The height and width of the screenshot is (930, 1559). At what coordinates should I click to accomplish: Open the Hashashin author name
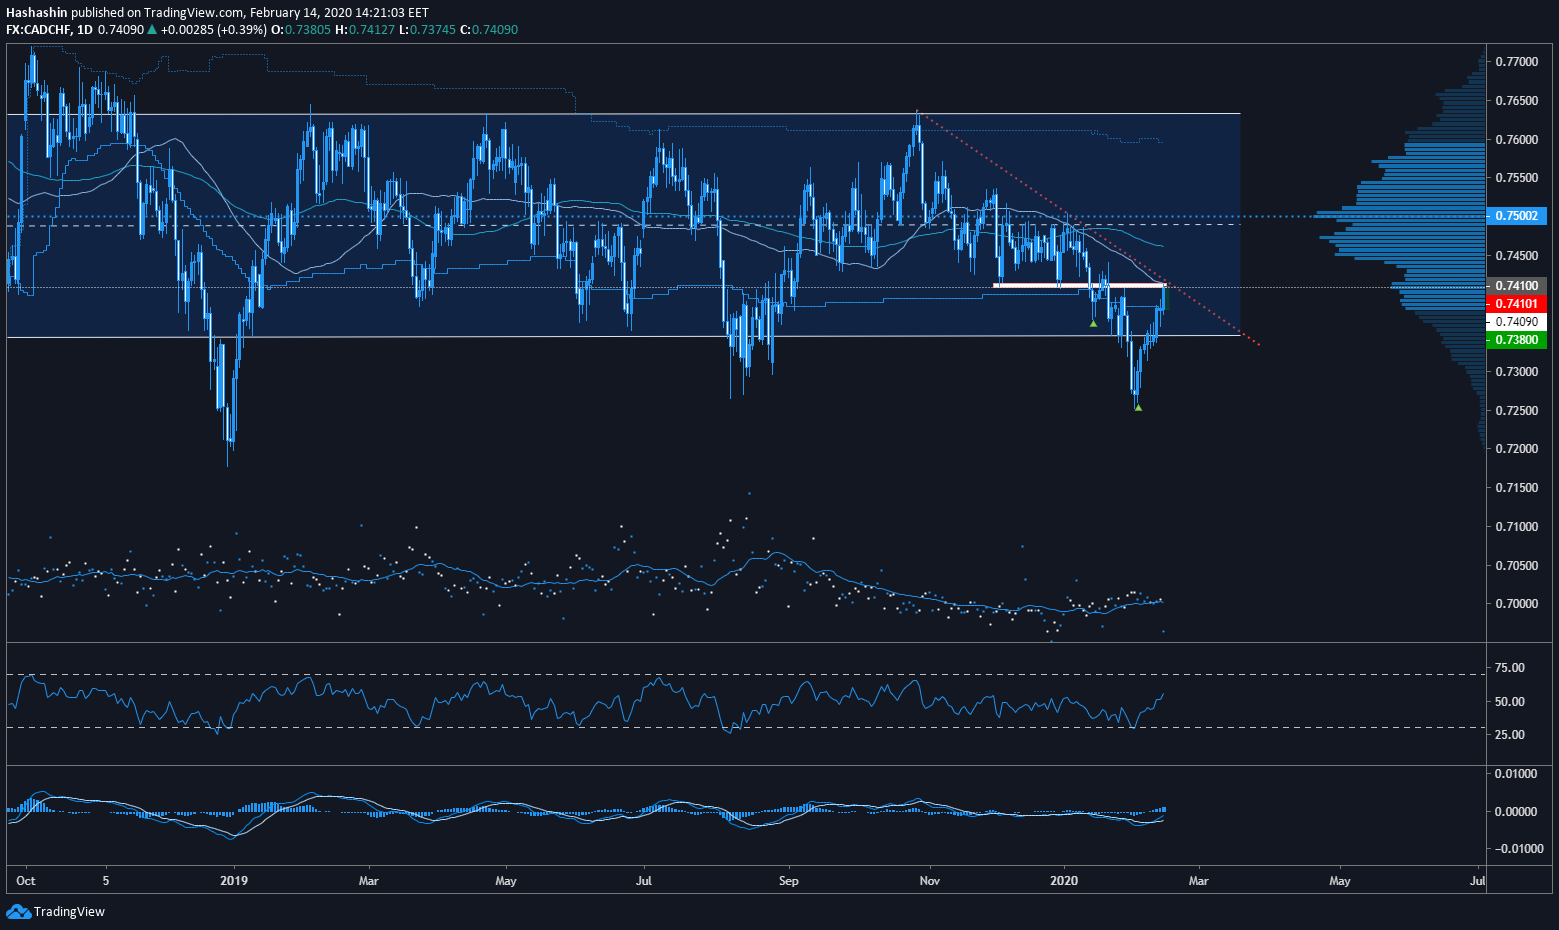tap(36, 12)
